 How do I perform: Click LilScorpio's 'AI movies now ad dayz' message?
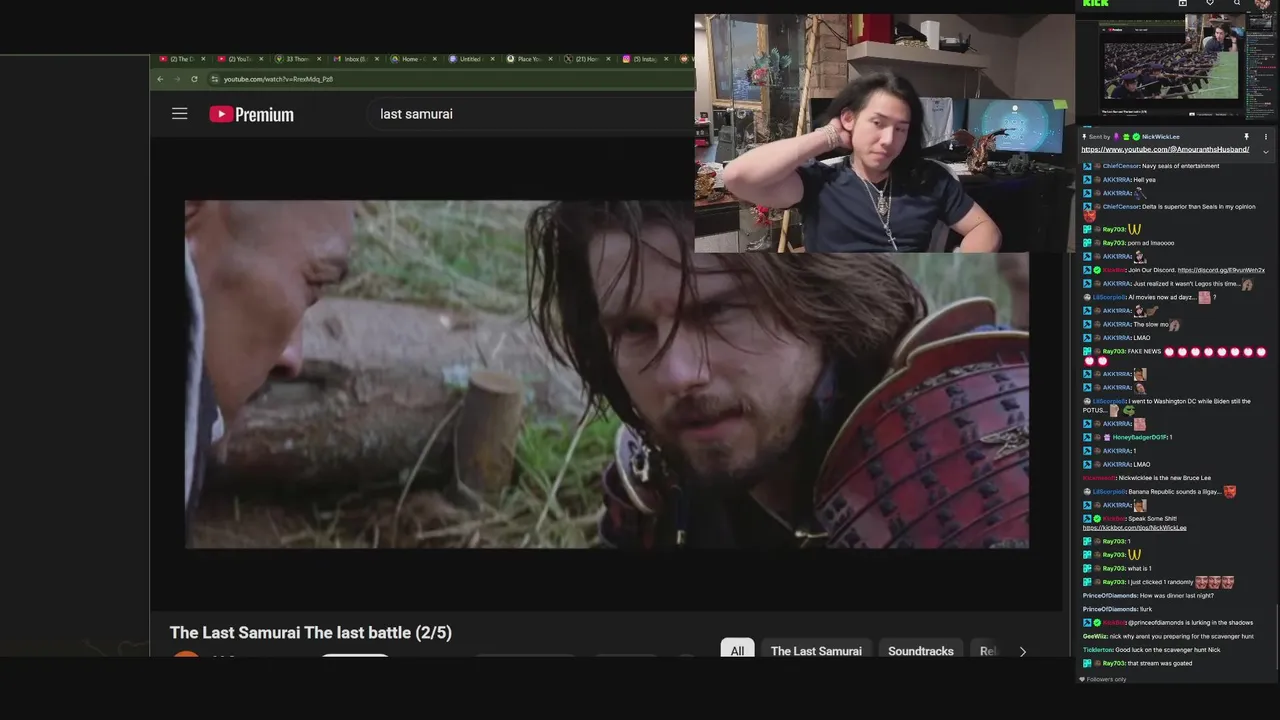point(1164,298)
